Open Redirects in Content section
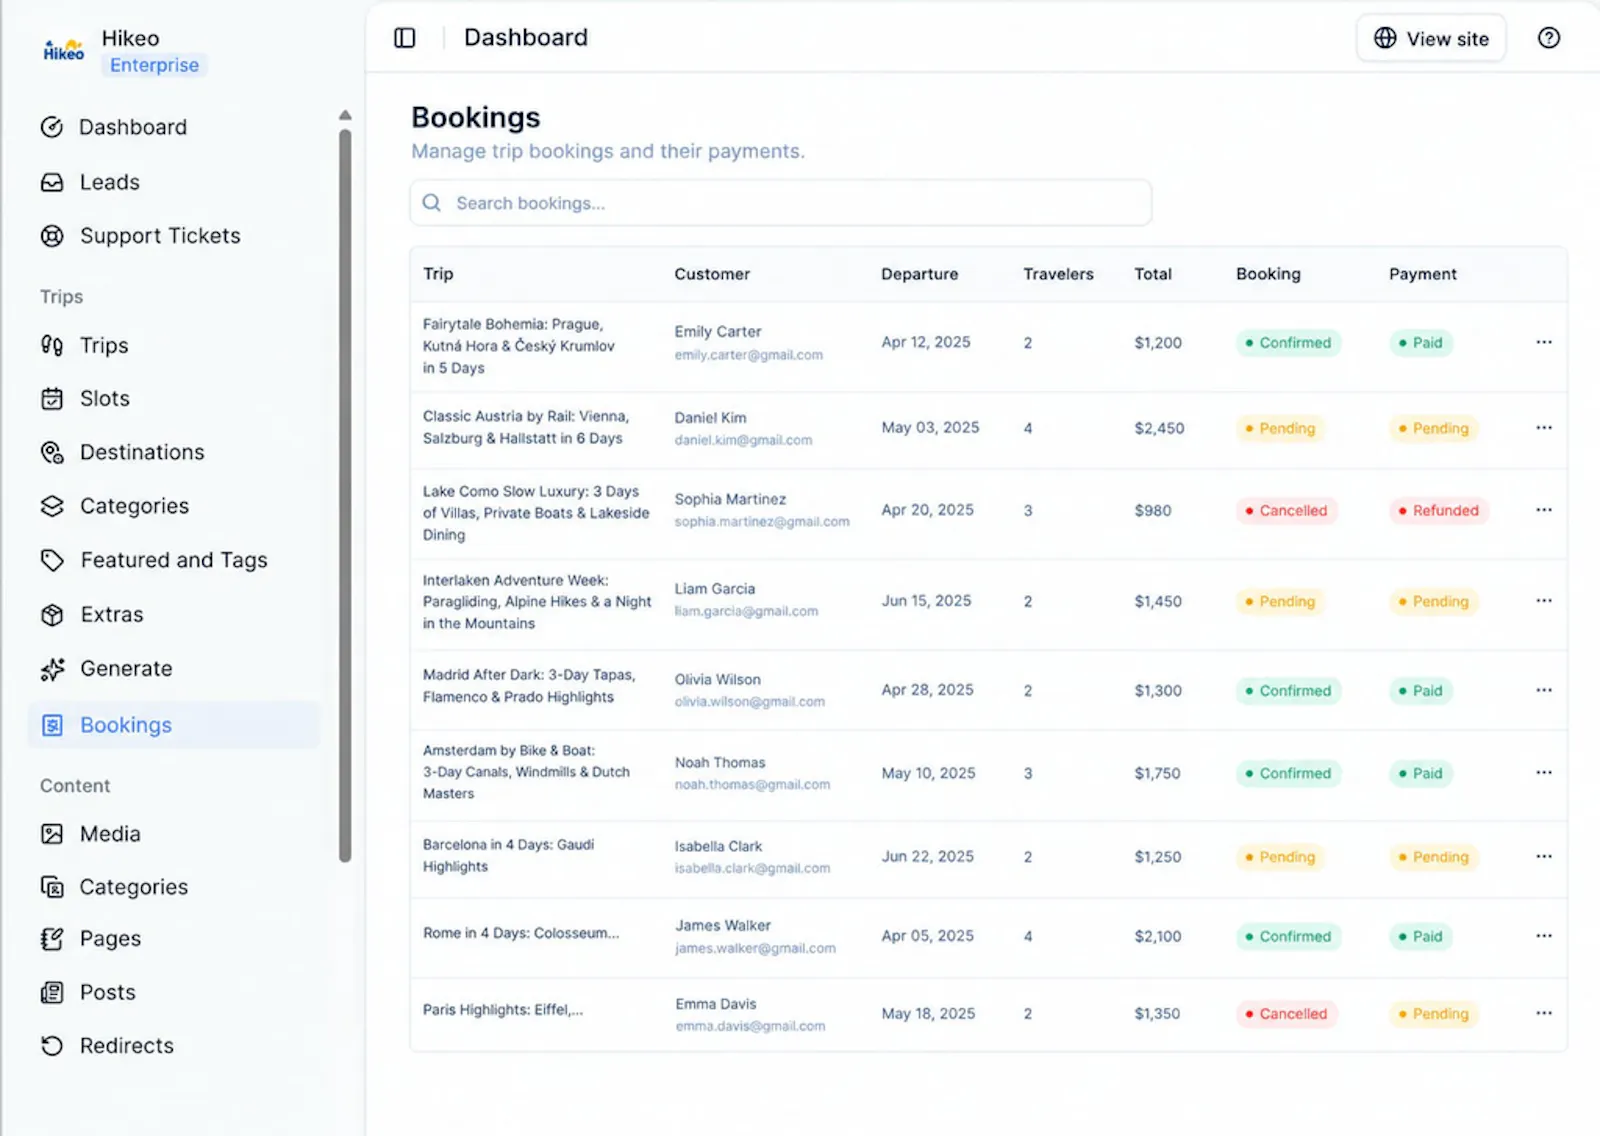Viewport: 1600px width, 1136px height. pyautogui.click(x=108, y=1046)
